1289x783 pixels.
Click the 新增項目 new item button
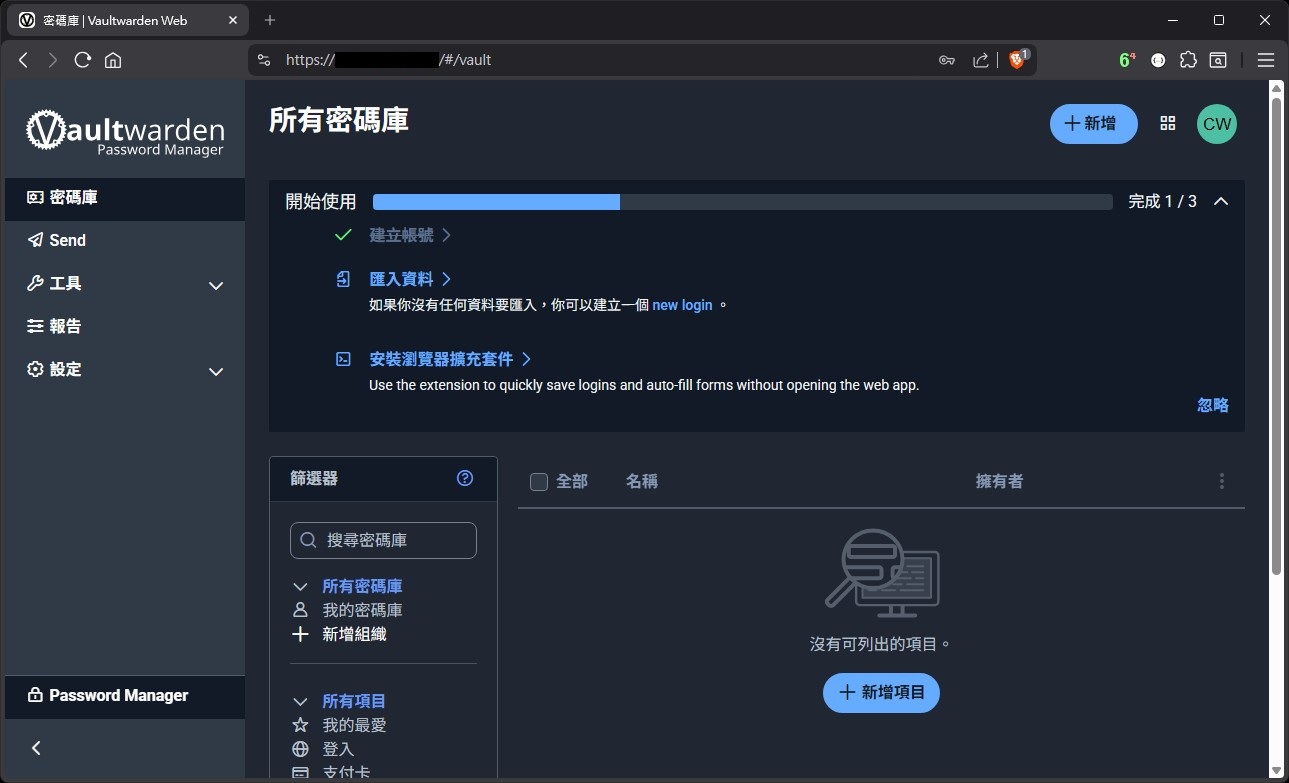881,692
